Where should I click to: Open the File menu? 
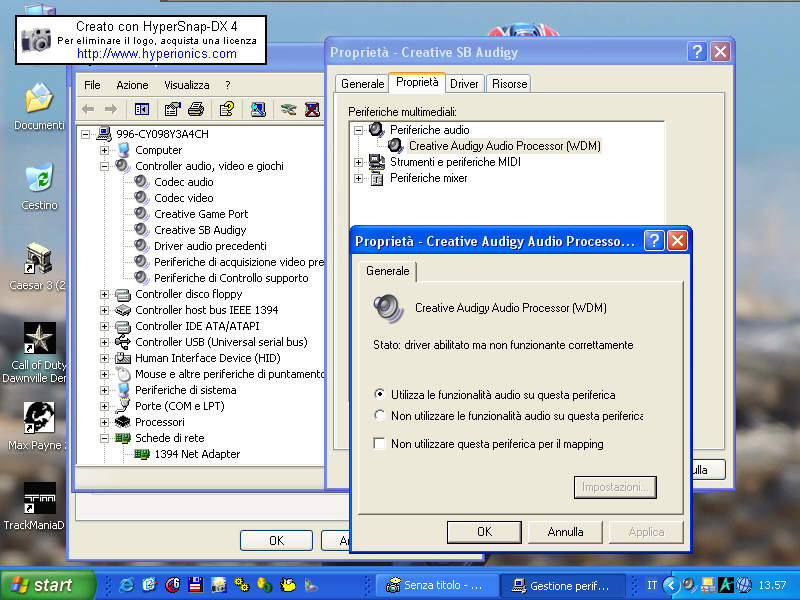click(x=92, y=85)
